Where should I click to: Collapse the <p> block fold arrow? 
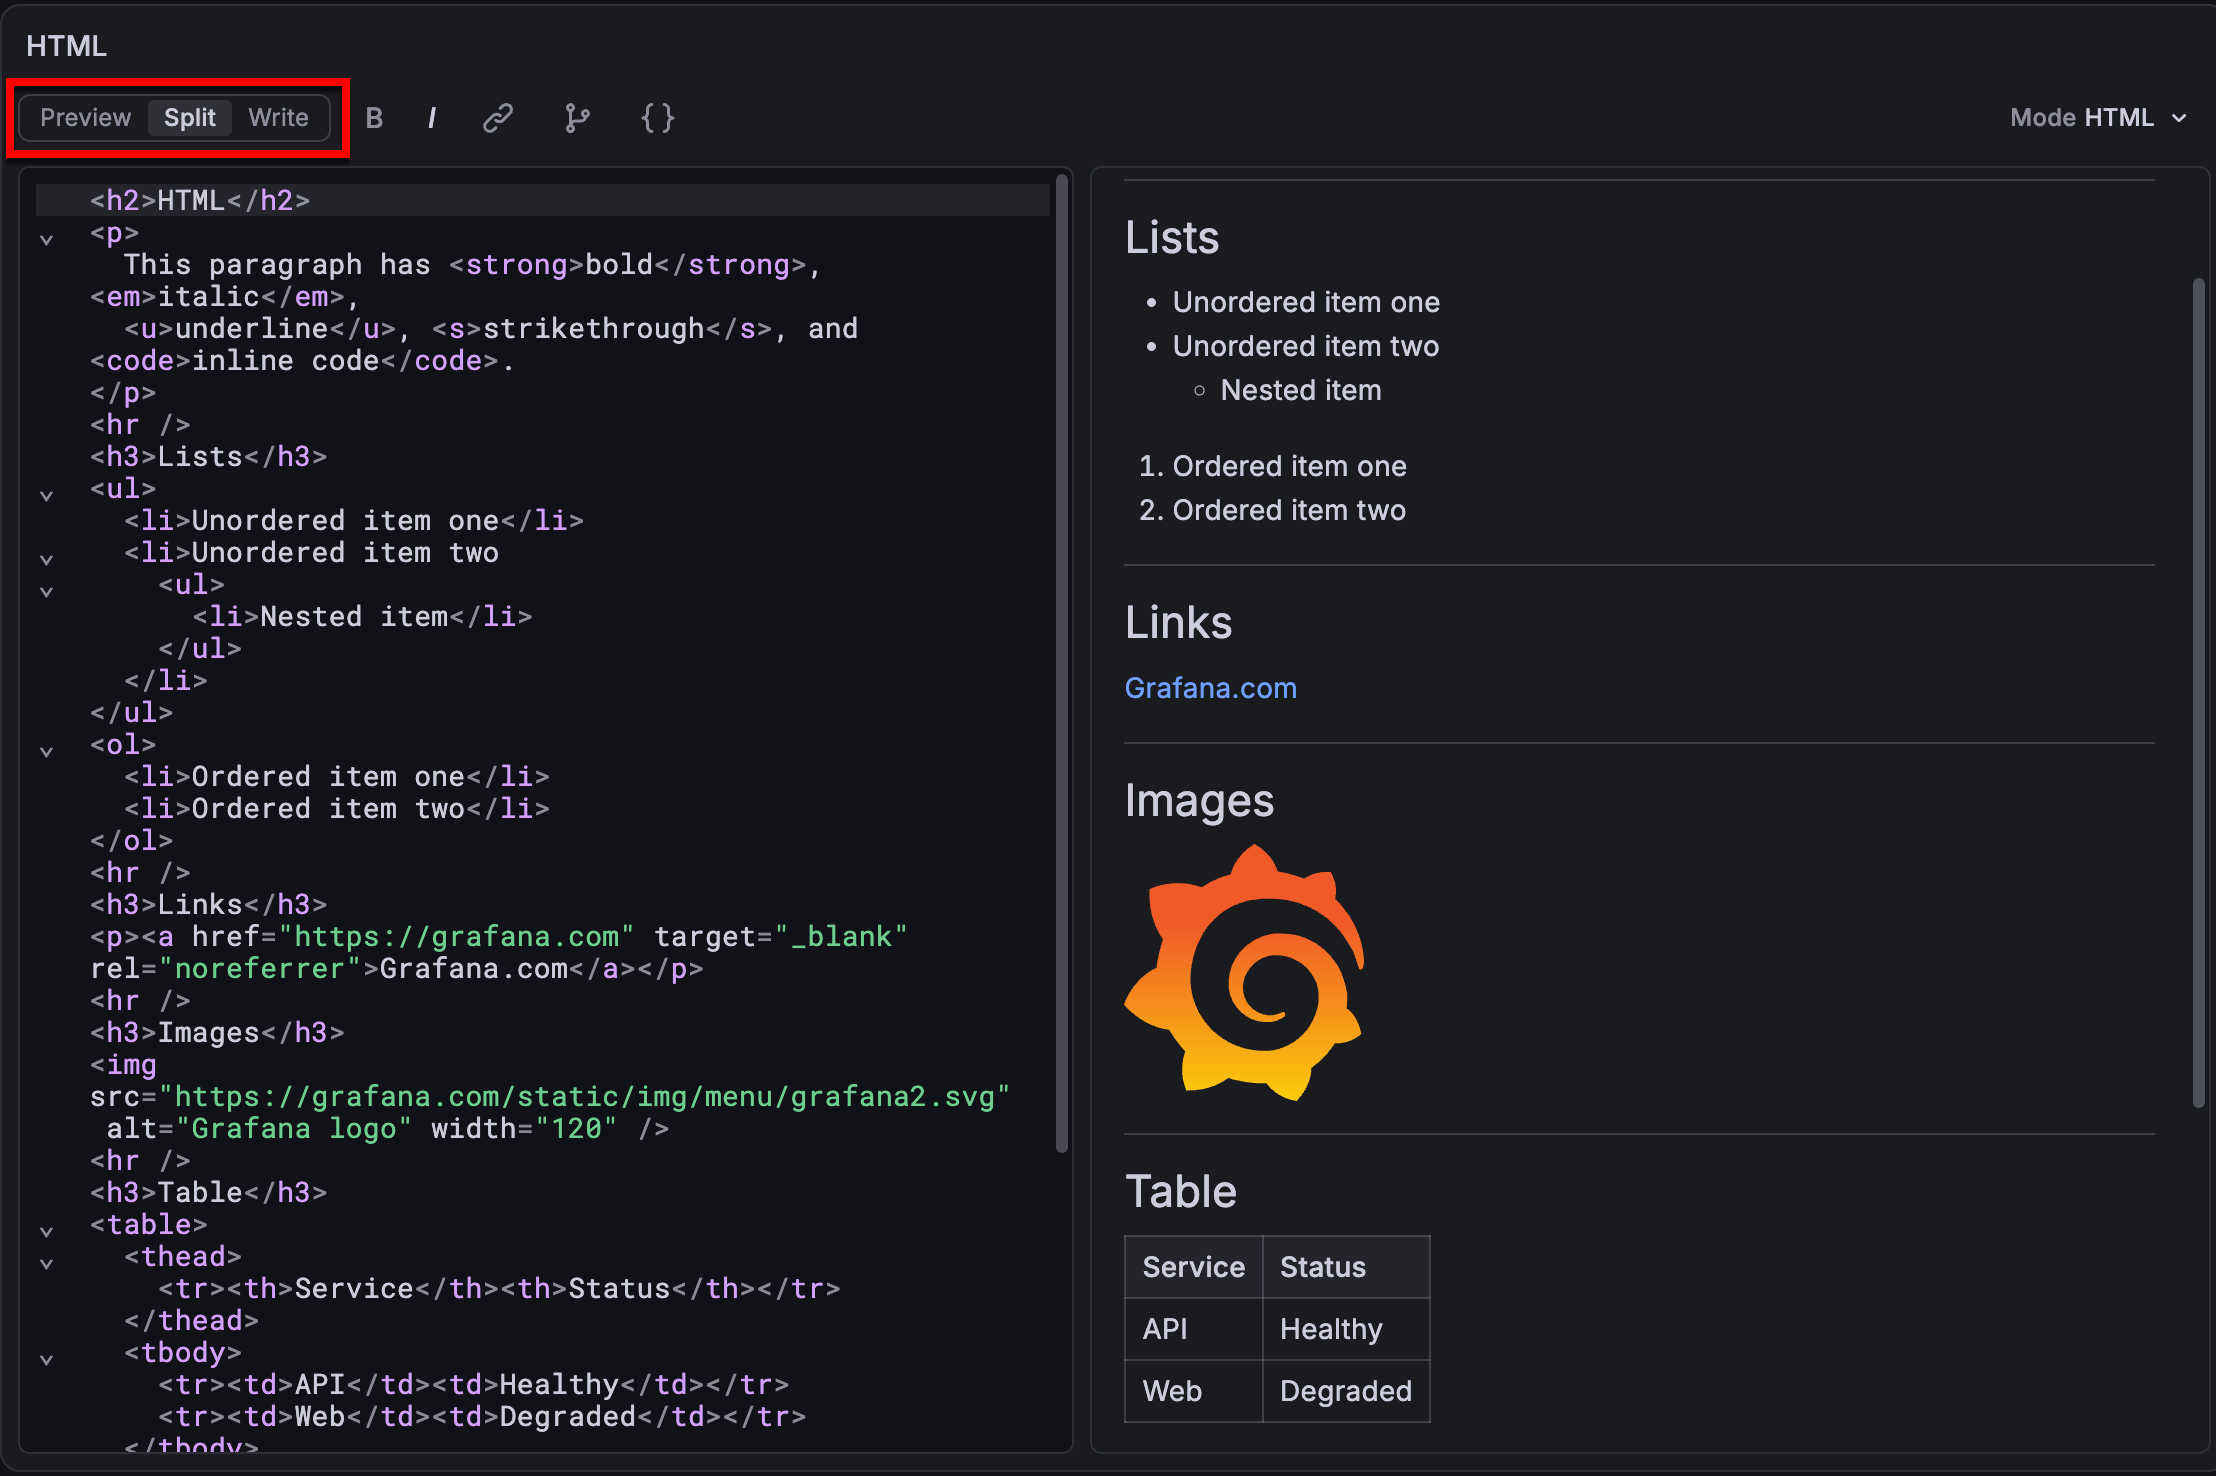click(x=46, y=240)
